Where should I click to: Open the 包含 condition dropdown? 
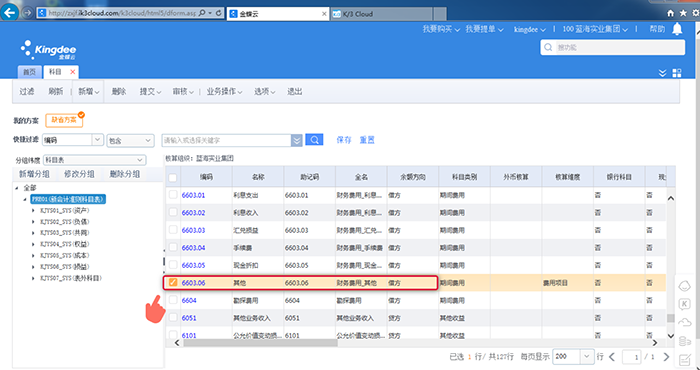pos(148,140)
